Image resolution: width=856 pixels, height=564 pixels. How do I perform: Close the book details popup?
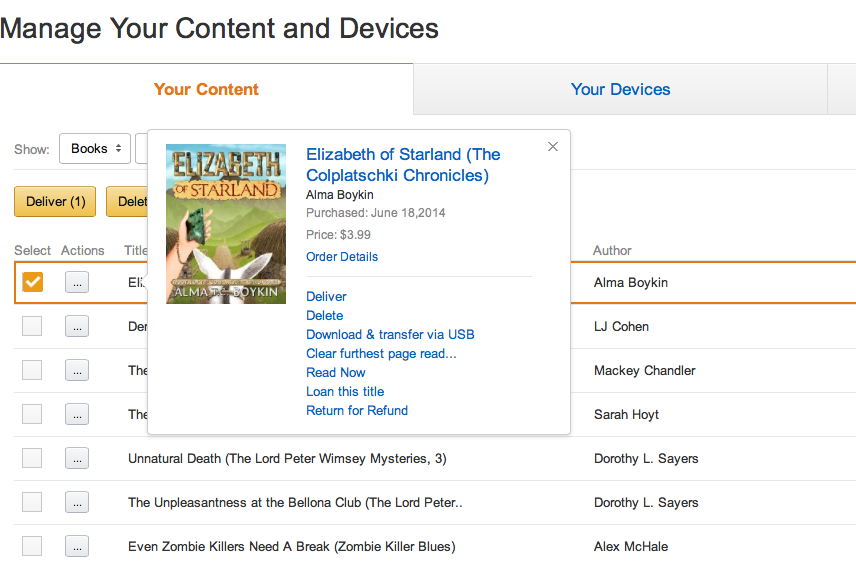point(553,147)
